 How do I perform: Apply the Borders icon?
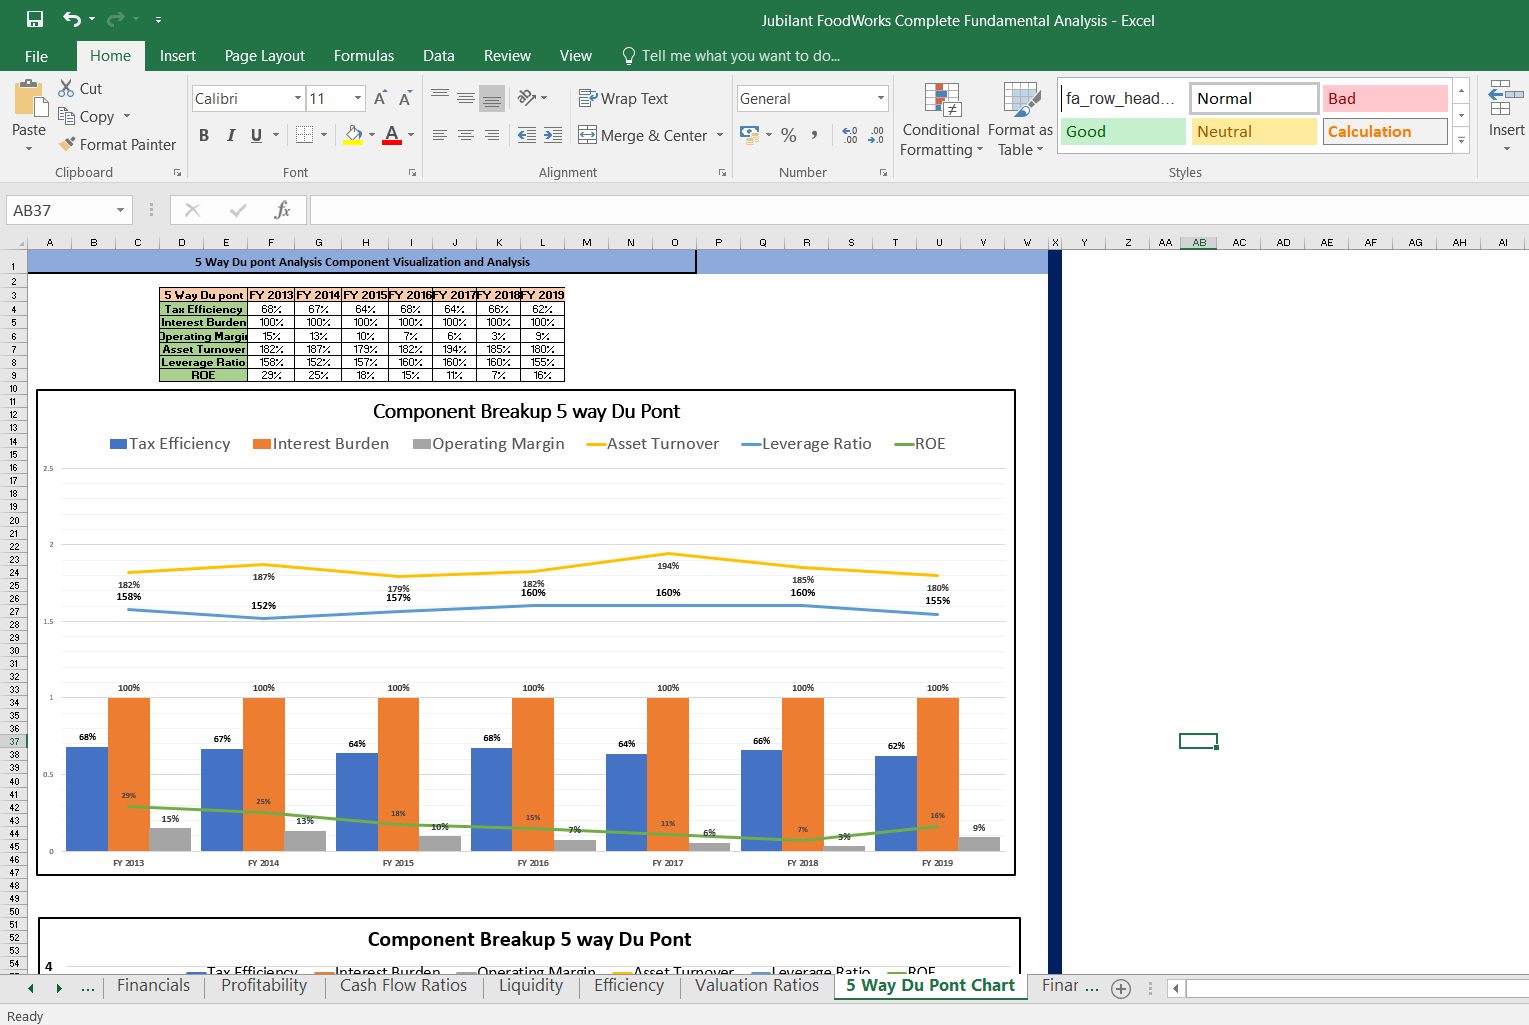(304, 134)
